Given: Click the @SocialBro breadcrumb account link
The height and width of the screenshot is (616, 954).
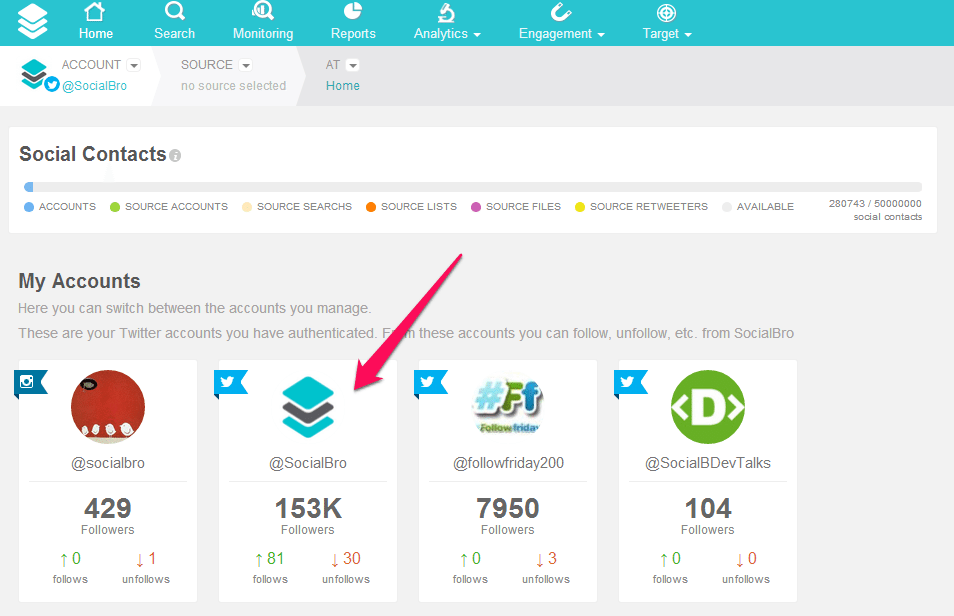Looking at the screenshot, I should click(x=94, y=86).
